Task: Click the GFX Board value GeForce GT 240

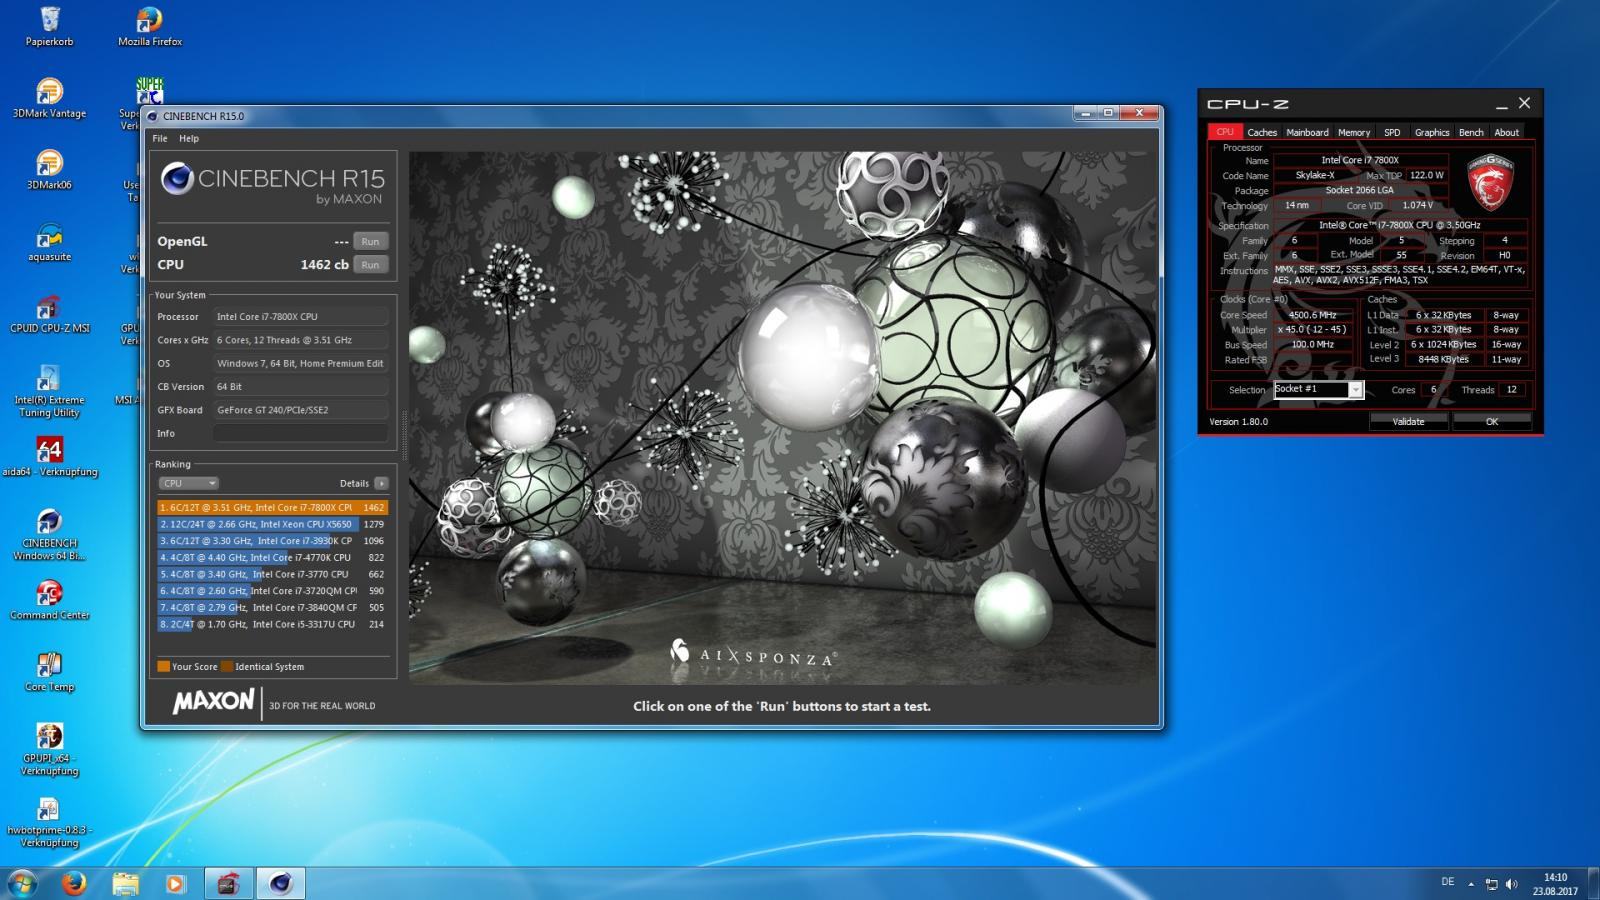Action: click(300, 410)
